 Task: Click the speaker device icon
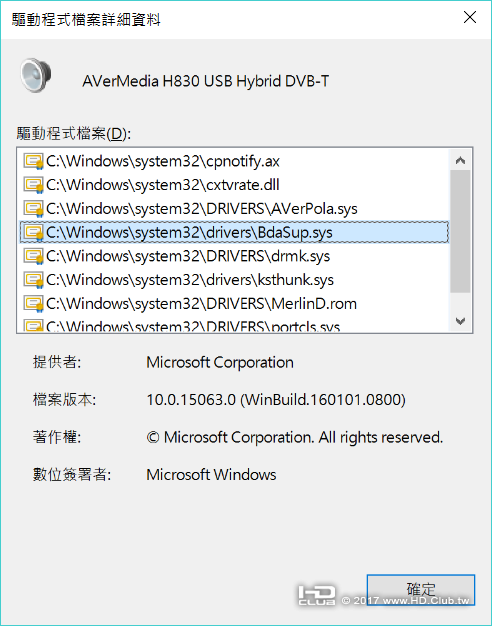pyautogui.click(x=36, y=75)
